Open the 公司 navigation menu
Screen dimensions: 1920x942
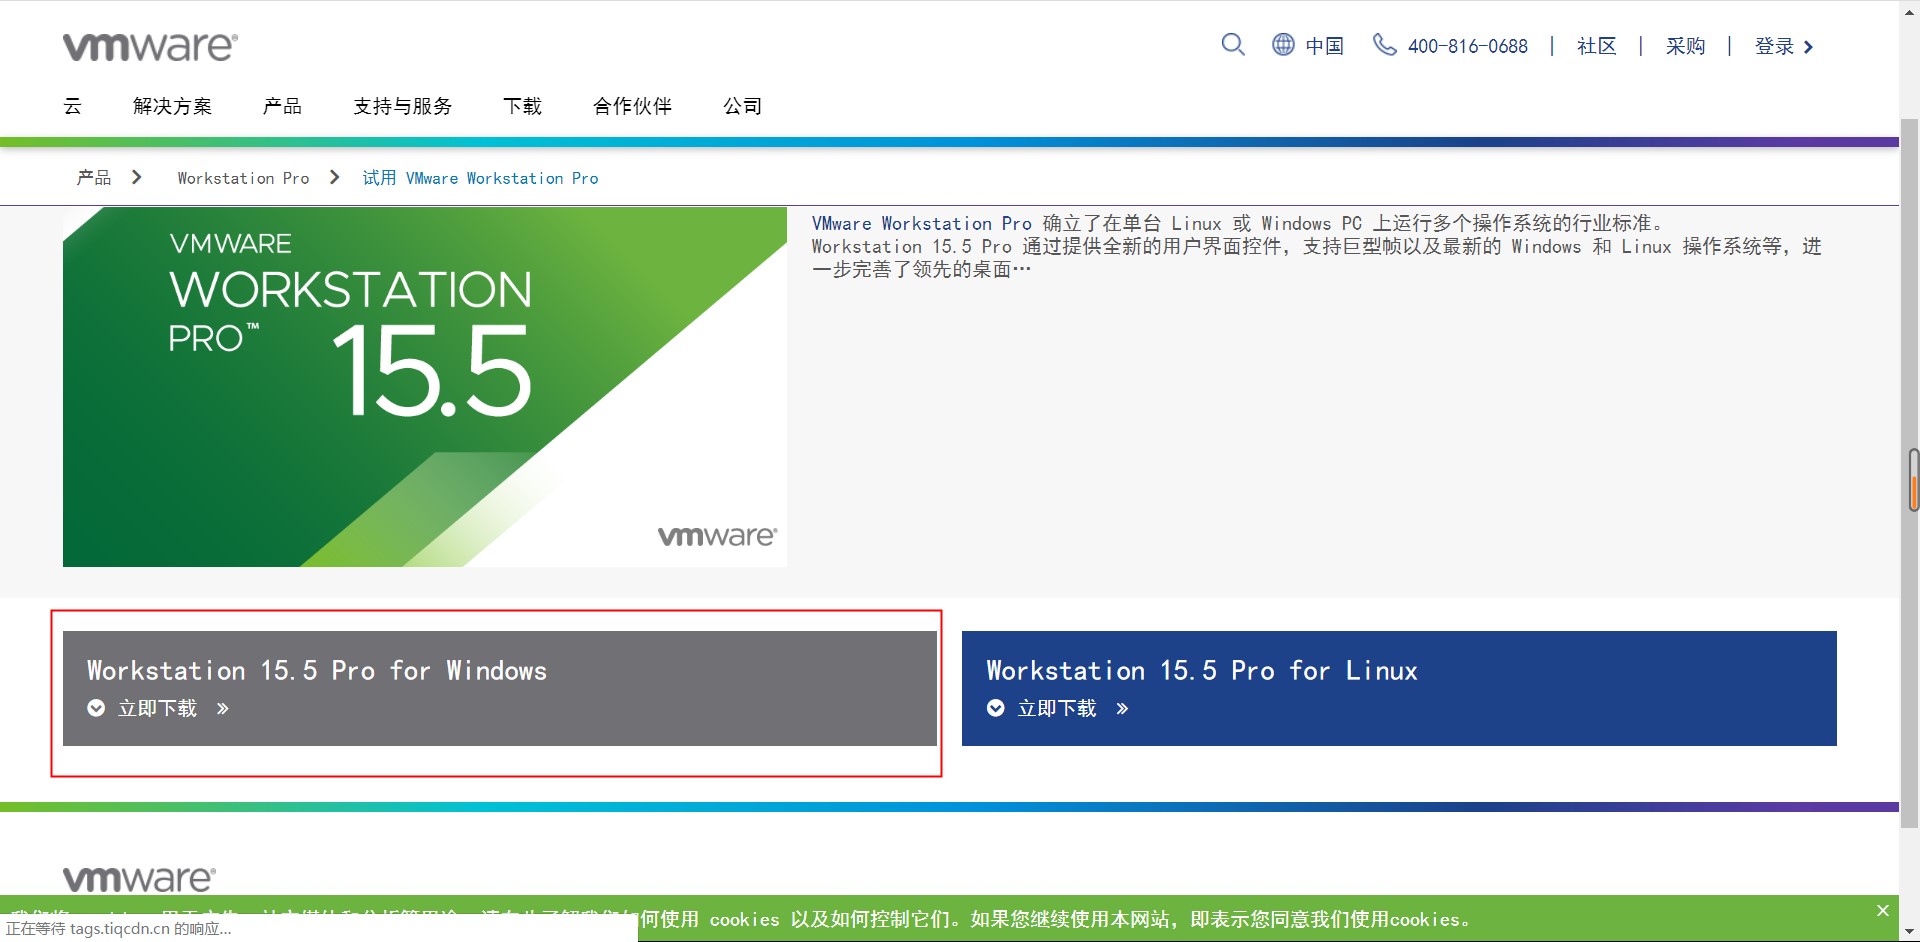(742, 106)
